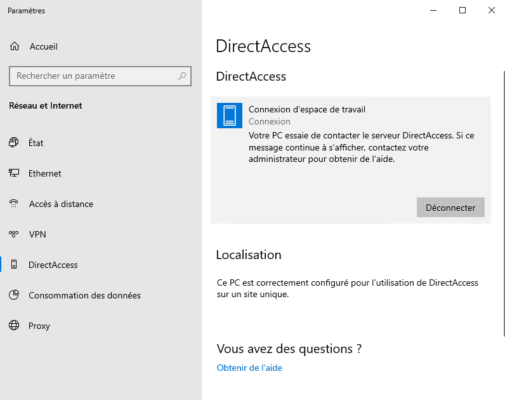The height and width of the screenshot is (400, 505).
Task: Click the vertical scrollbar on right
Action: tap(504, 203)
